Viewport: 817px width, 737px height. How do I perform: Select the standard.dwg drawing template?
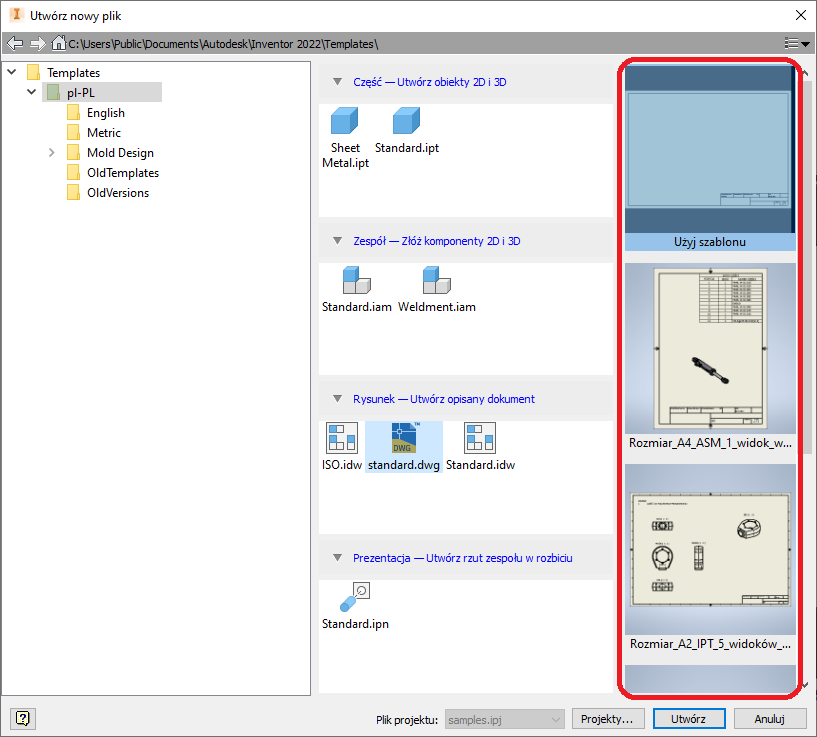pos(405,439)
